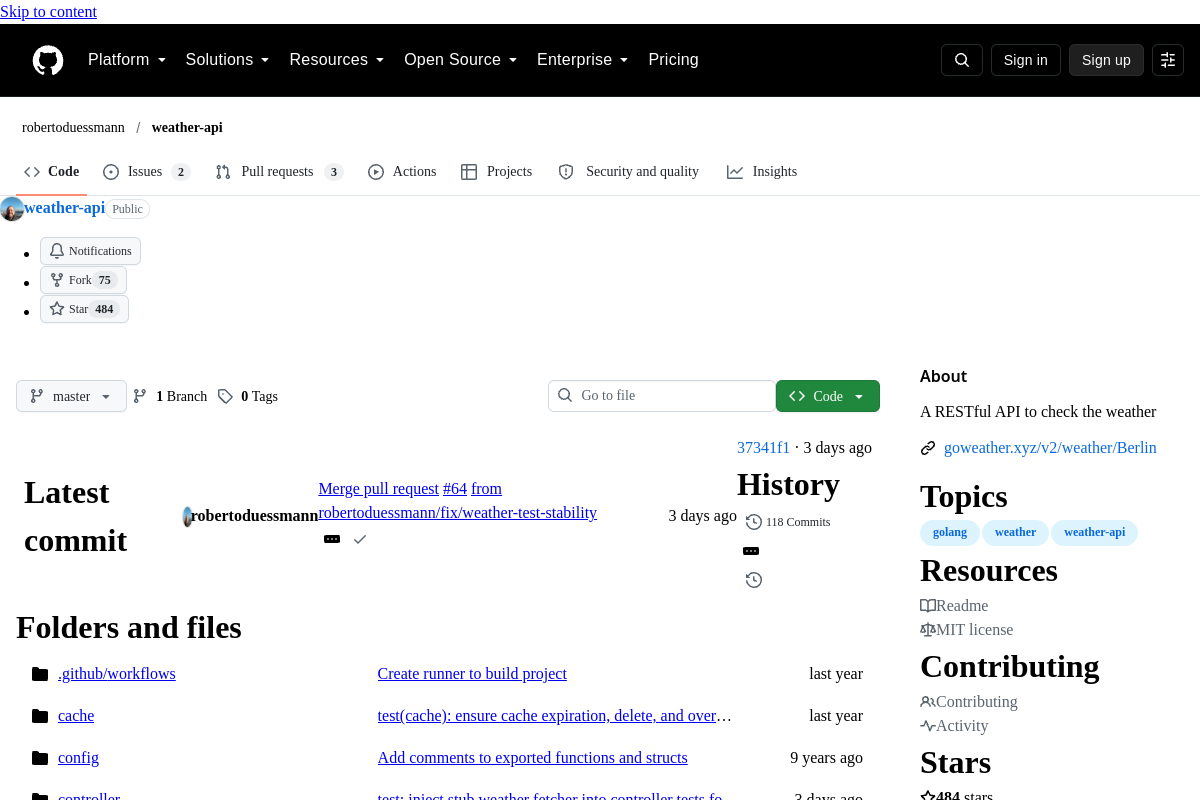Open the Projects tab
Screen dimensions: 1200x800
point(497,172)
